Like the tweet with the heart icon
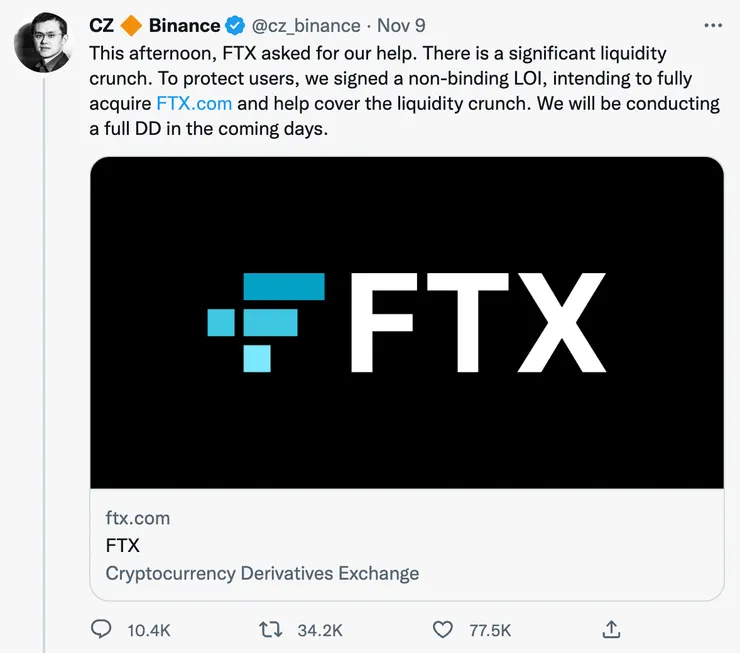 coord(442,629)
